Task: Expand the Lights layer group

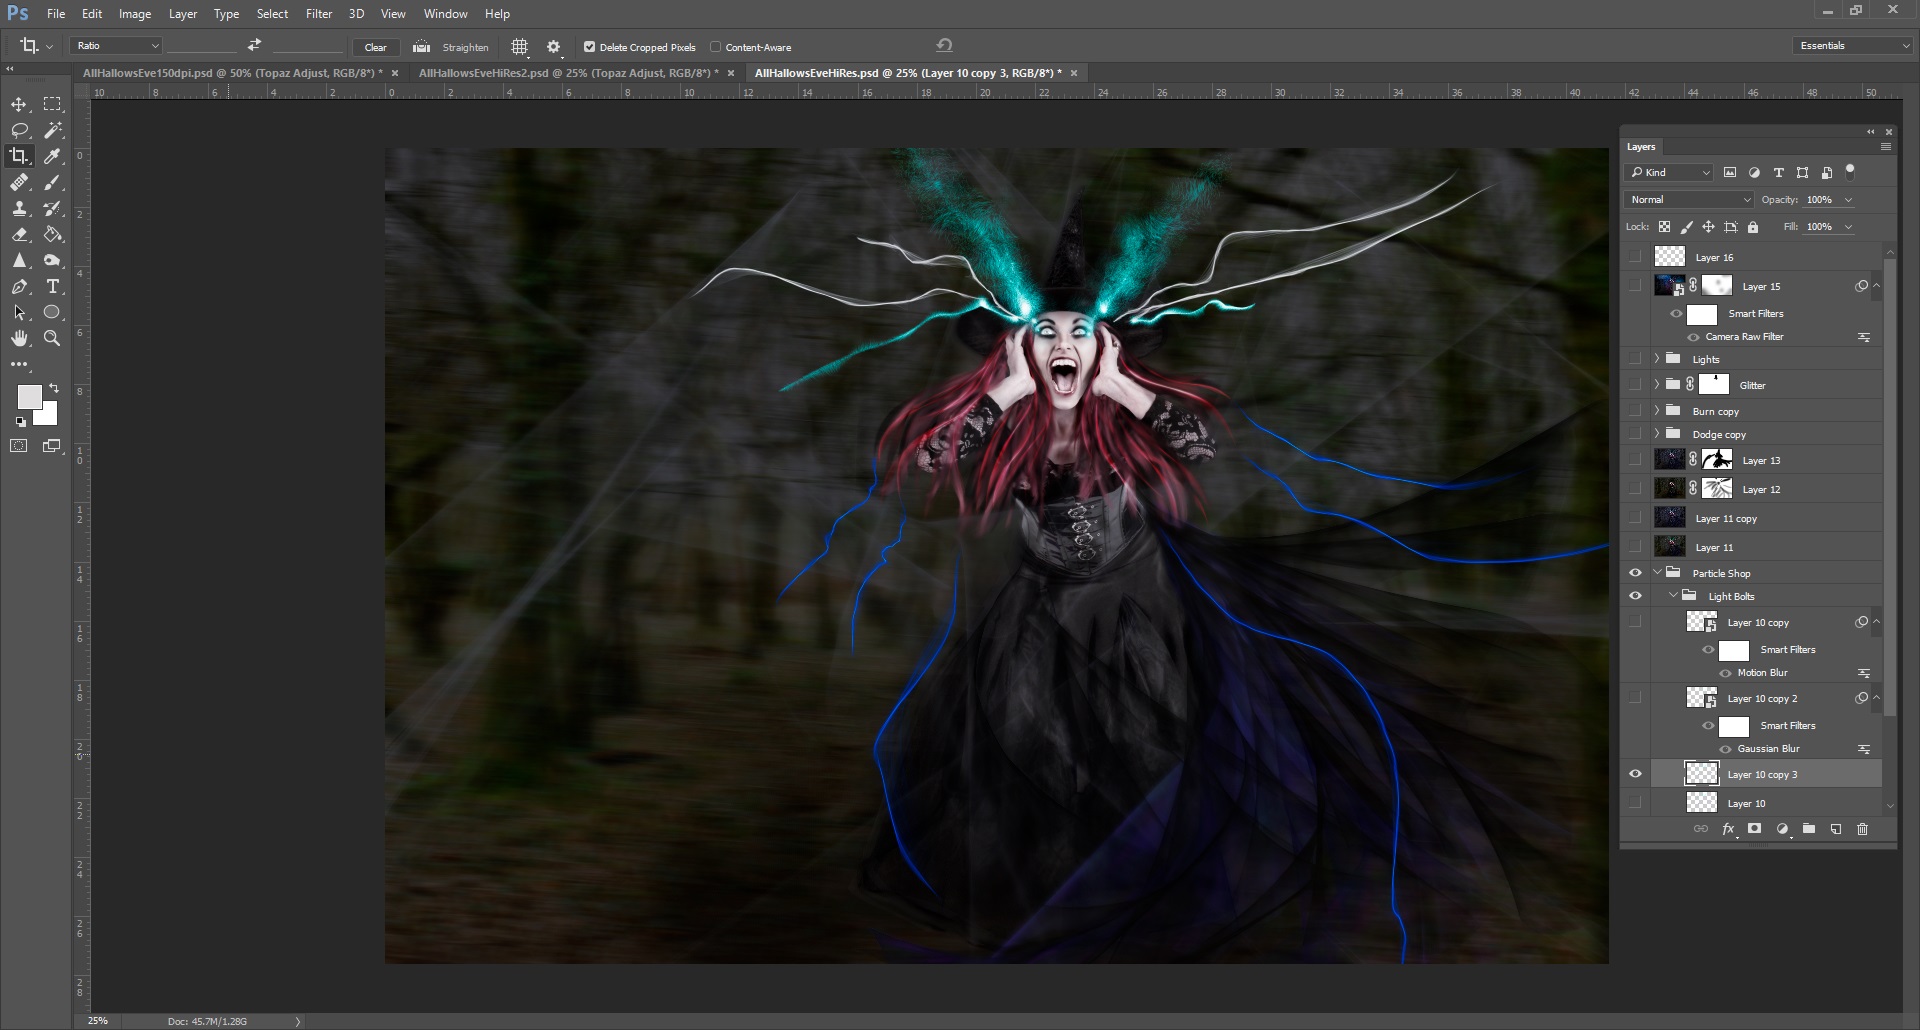Action: [x=1657, y=359]
